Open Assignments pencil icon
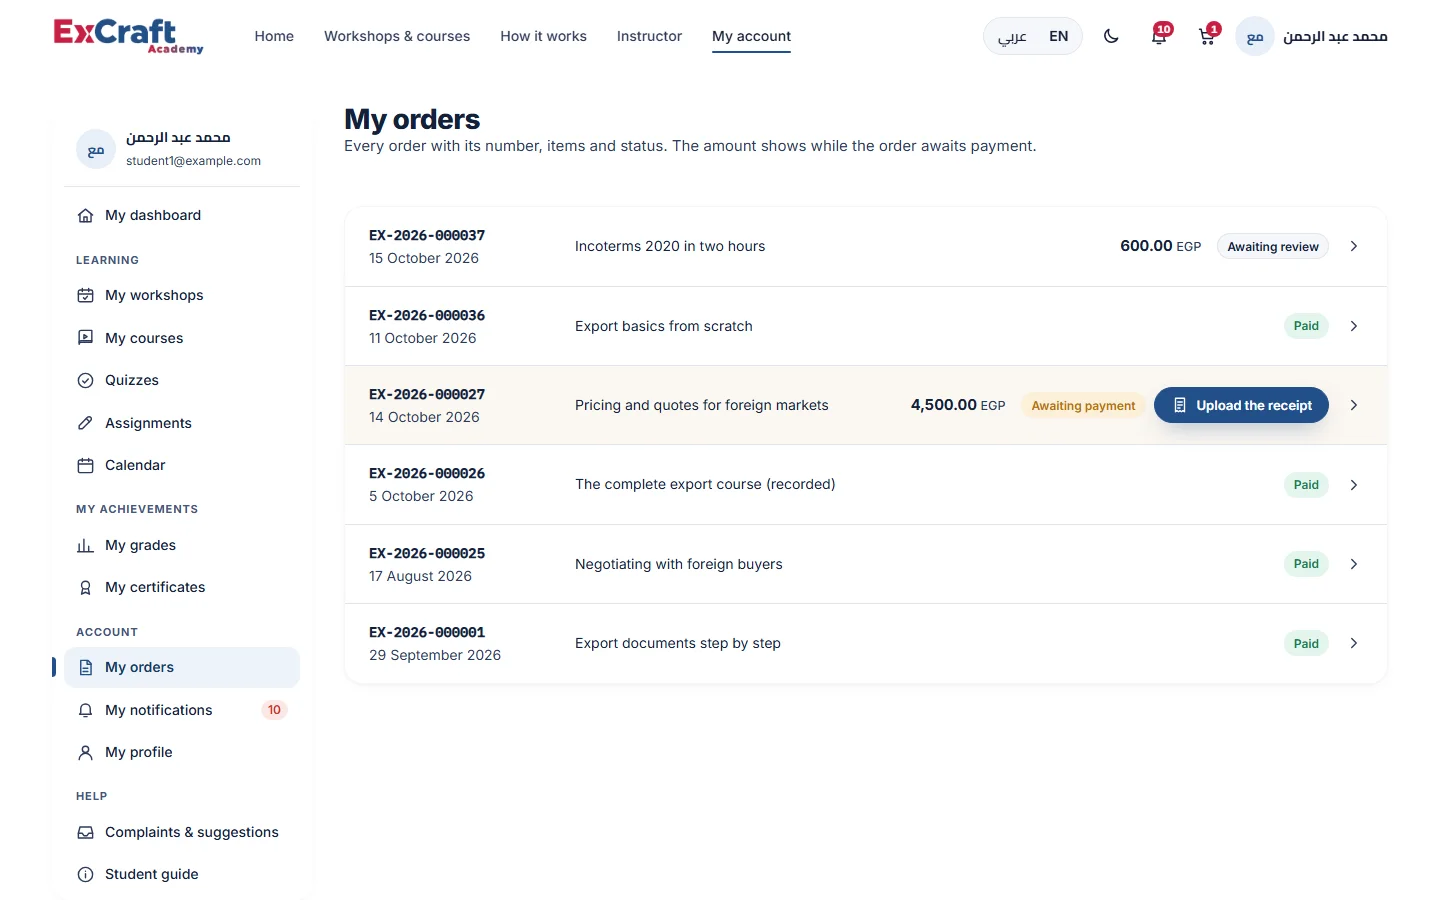Viewport: 1440px width, 900px height. [x=86, y=423]
